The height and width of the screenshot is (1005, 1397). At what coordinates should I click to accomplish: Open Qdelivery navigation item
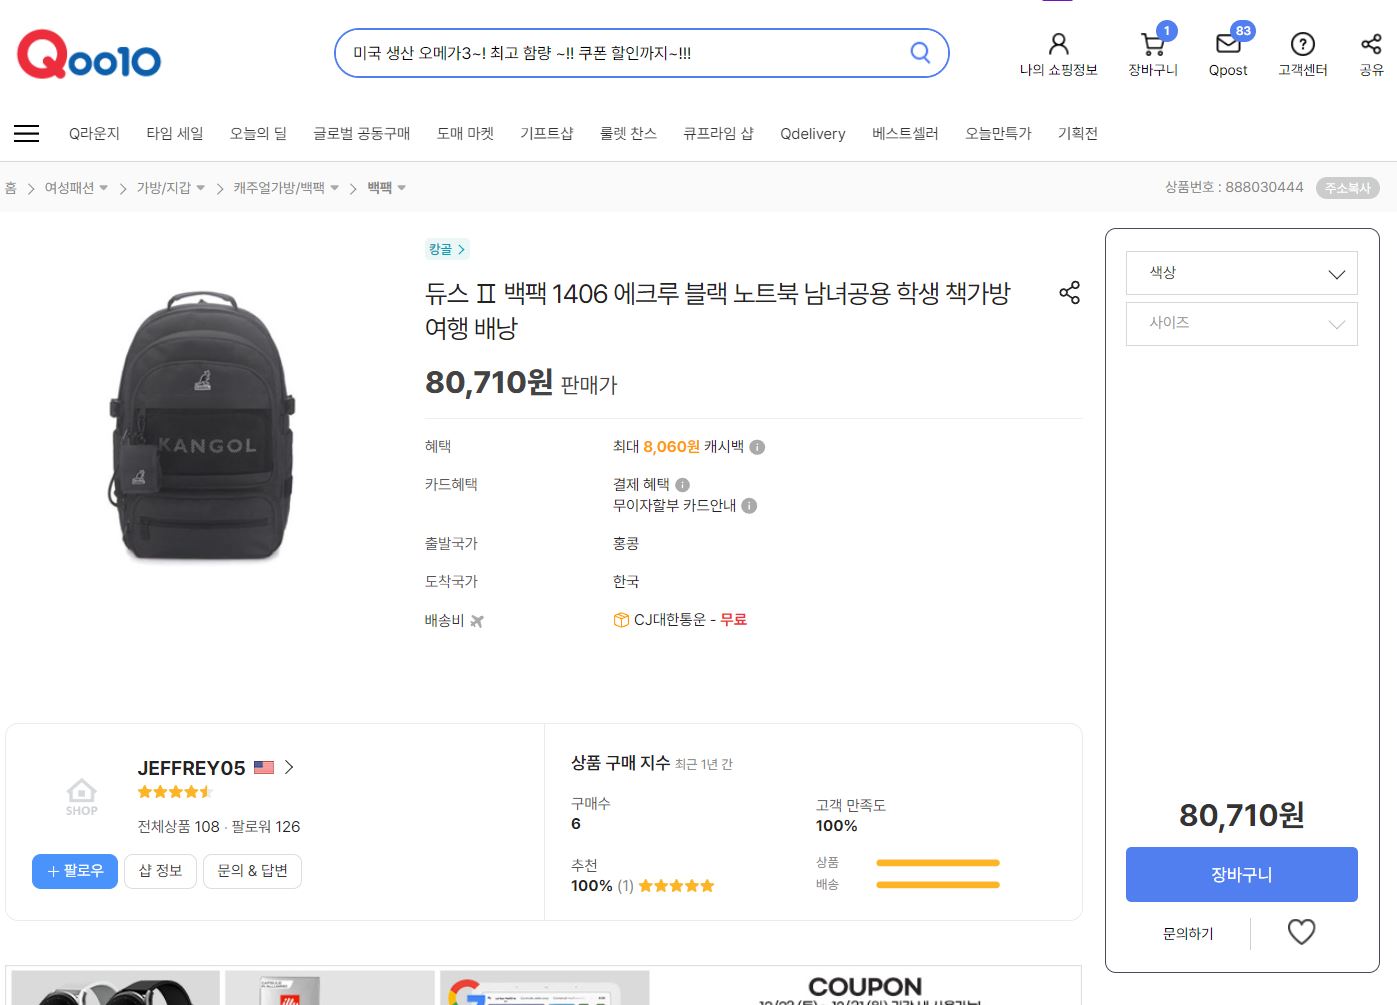[813, 133]
